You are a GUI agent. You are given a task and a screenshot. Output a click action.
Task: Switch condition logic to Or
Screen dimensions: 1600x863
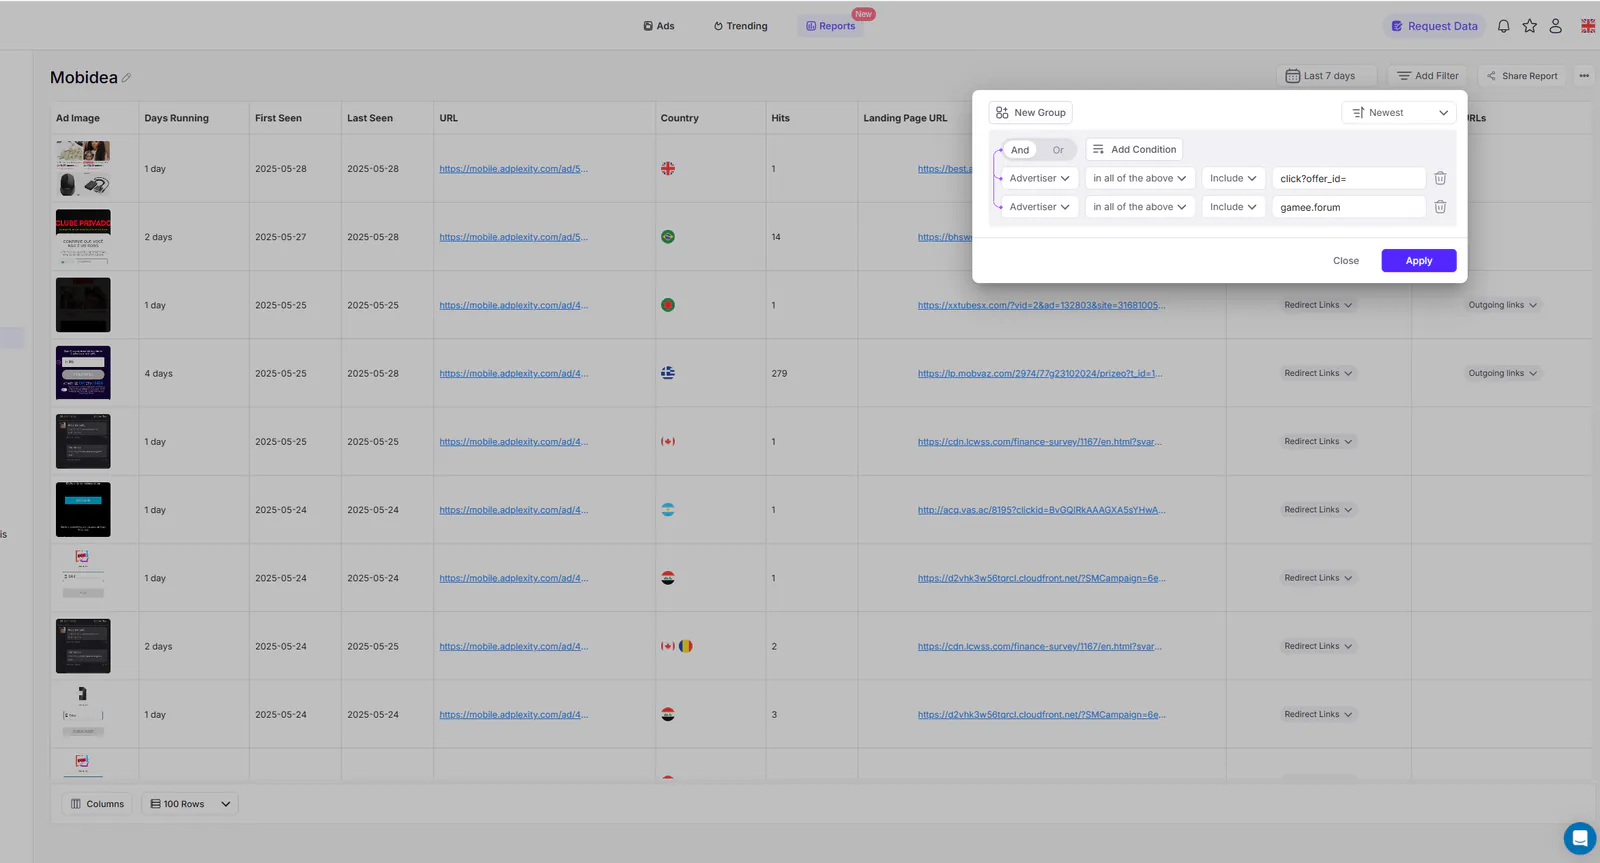pos(1058,150)
